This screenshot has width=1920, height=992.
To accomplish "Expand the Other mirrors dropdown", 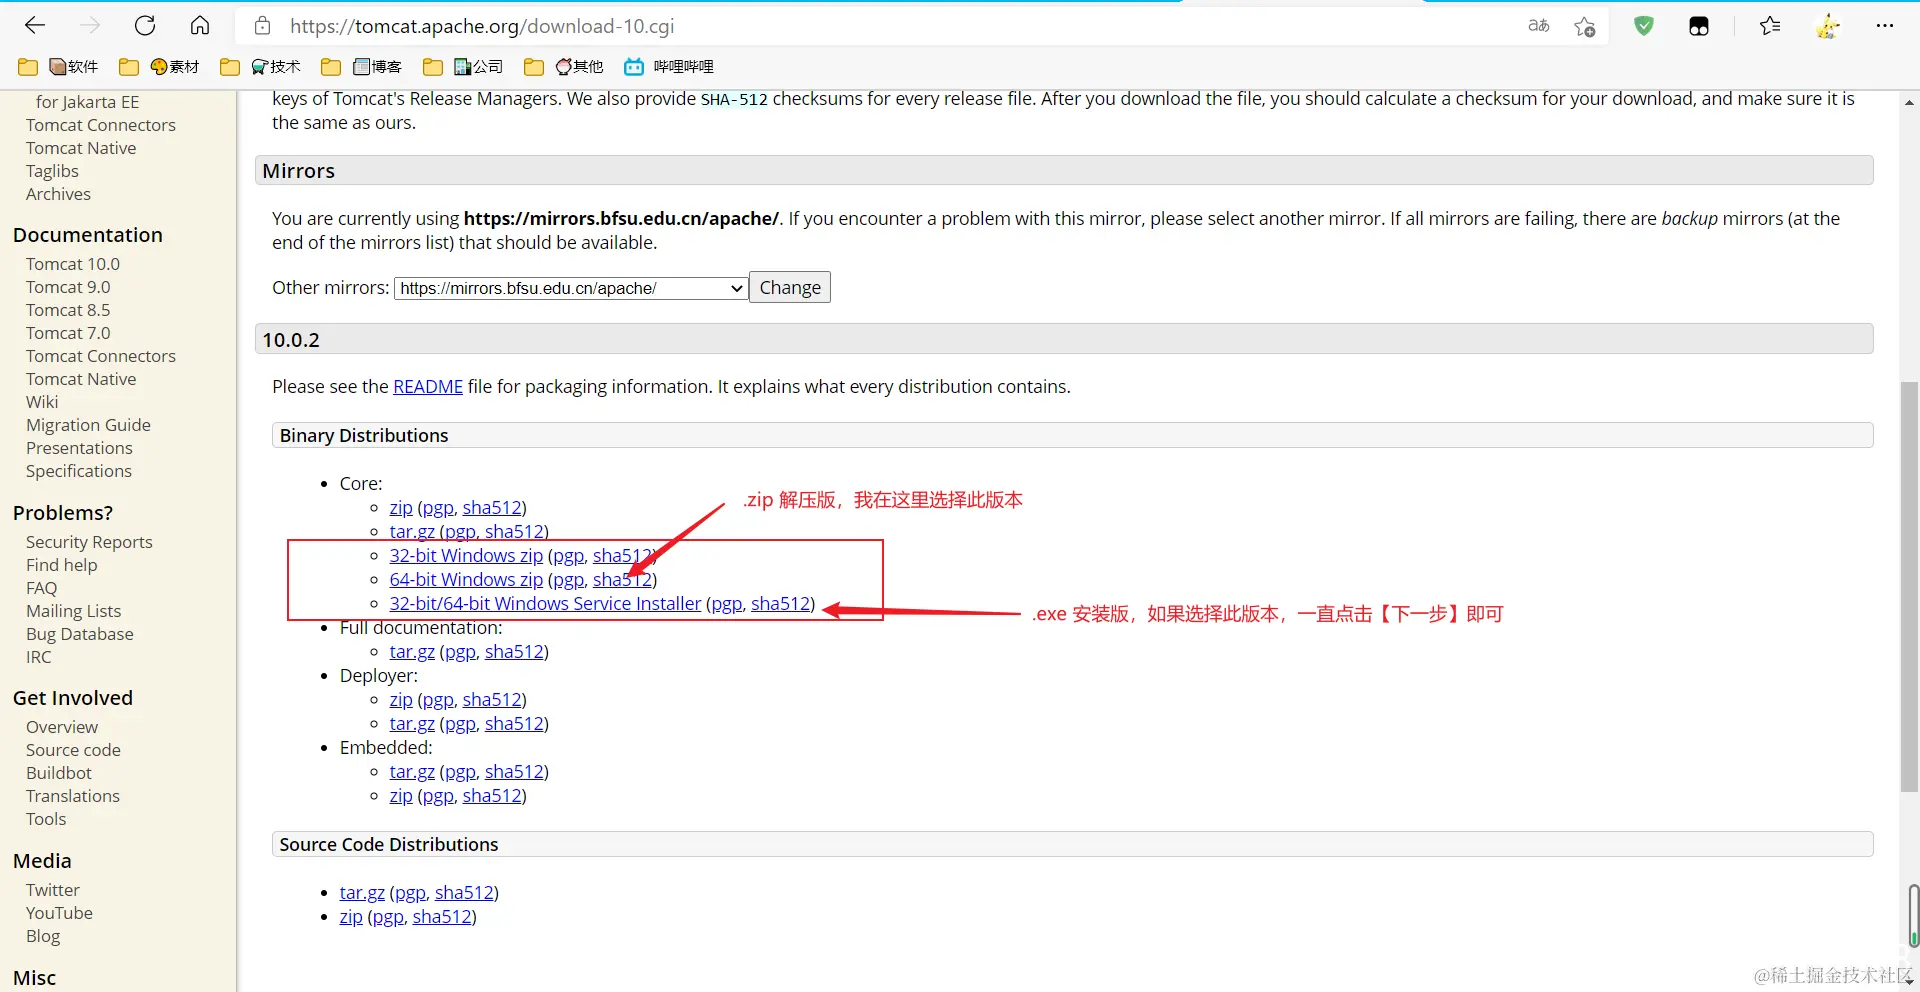I will 571,288.
